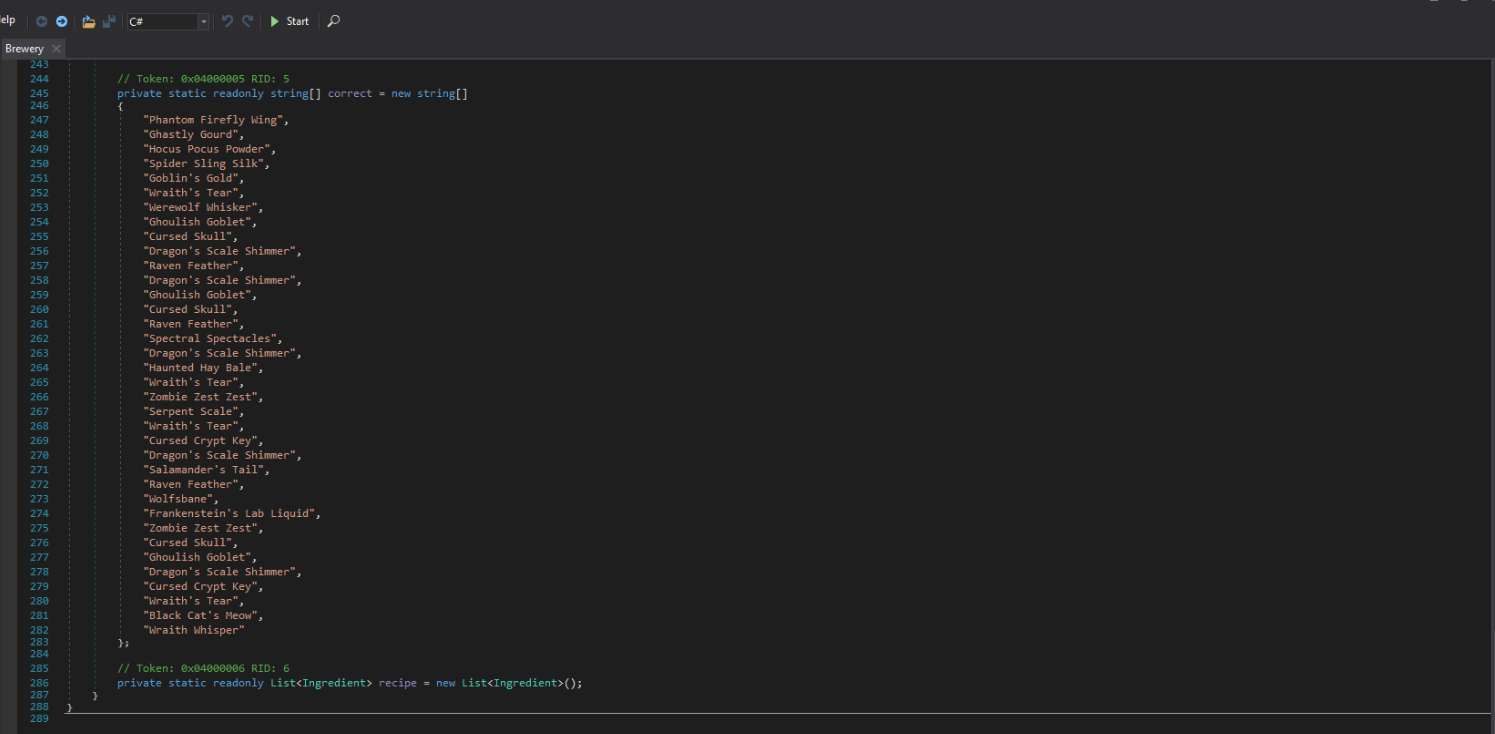Screen dimensions: 1495x734
Task: Click the green play icon
Action: coord(275,21)
